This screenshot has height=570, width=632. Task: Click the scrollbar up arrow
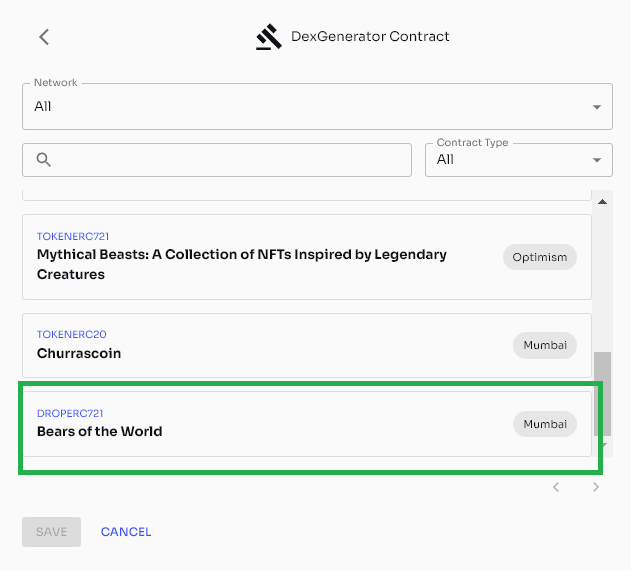click(602, 202)
